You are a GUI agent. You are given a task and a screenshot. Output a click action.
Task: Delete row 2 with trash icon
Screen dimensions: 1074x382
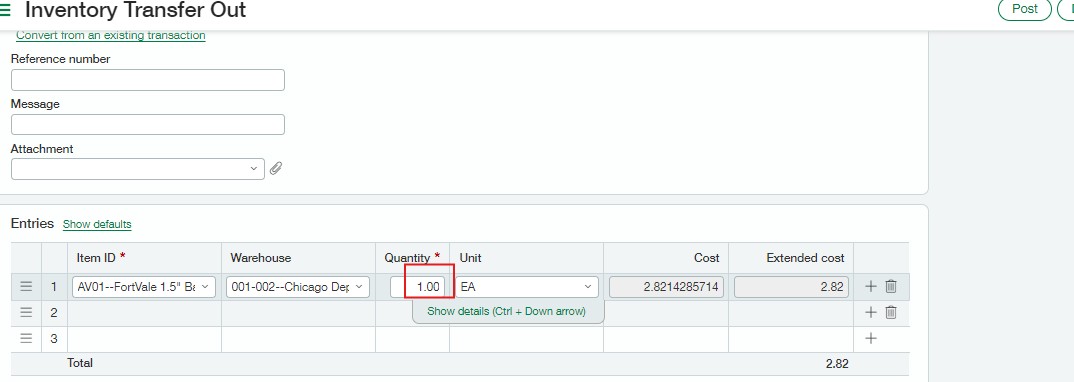pos(891,313)
